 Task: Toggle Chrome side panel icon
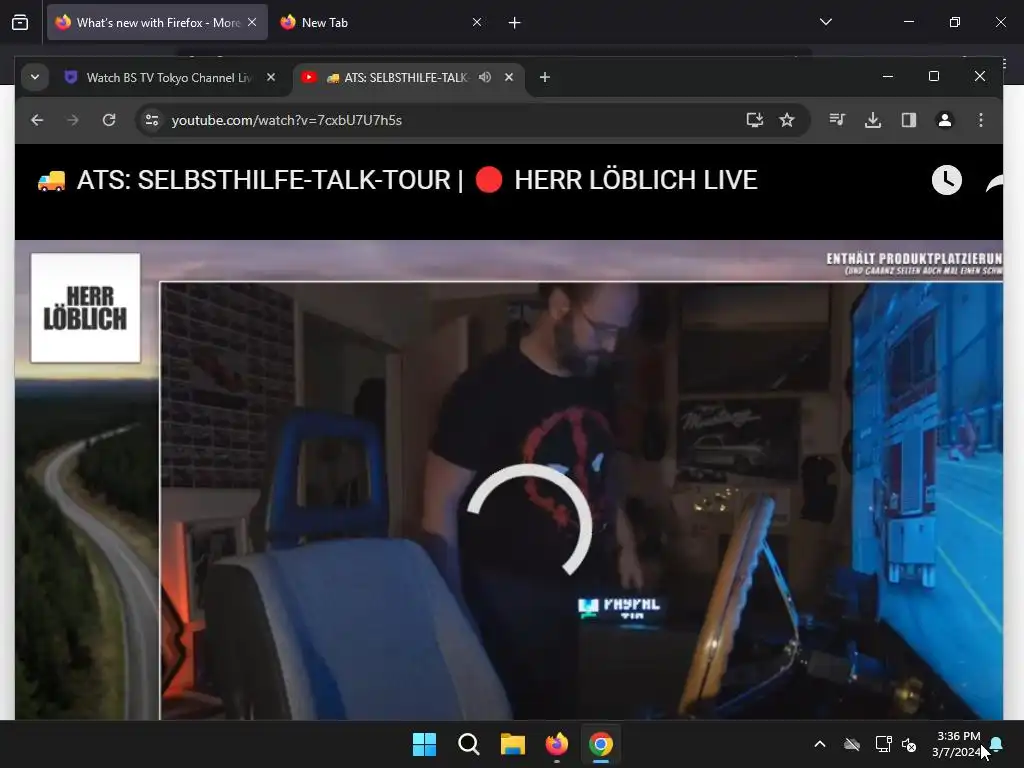pyautogui.click(x=909, y=120)
